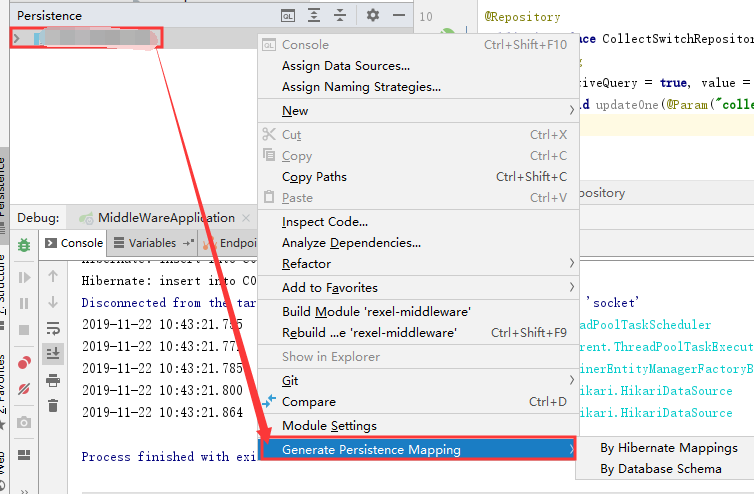
Task: Click ThreadPoolTaskScheduler log text
Action: coord(645,325)
